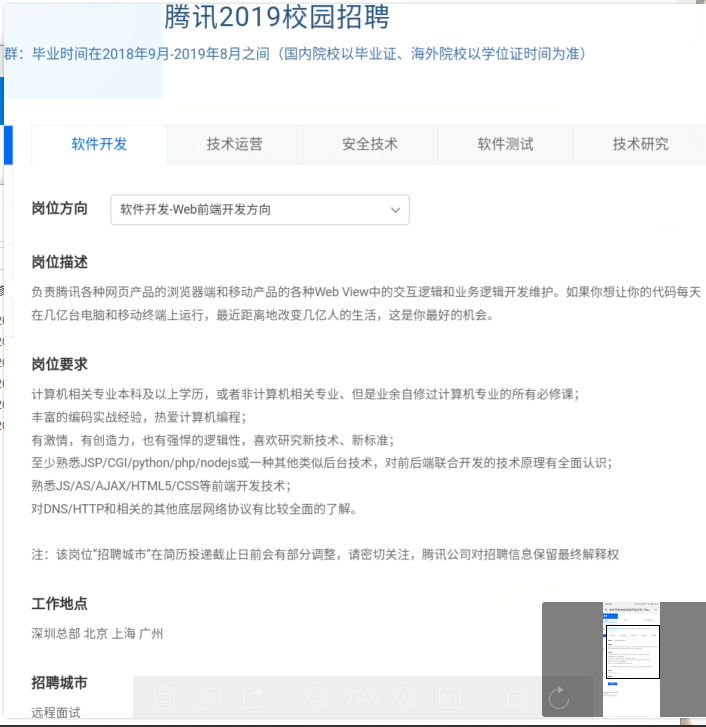Image resolution: width=706 pixels, height=727 pixels.
Task: Open the 安全技术 tab
Action: coord(370,144)
